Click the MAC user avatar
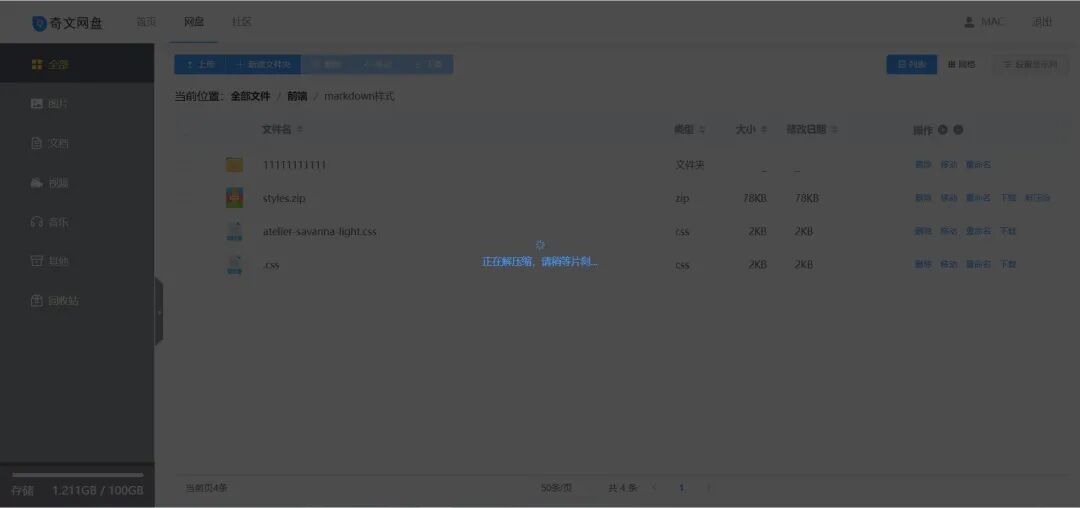1080x508 pixels. 969,22
